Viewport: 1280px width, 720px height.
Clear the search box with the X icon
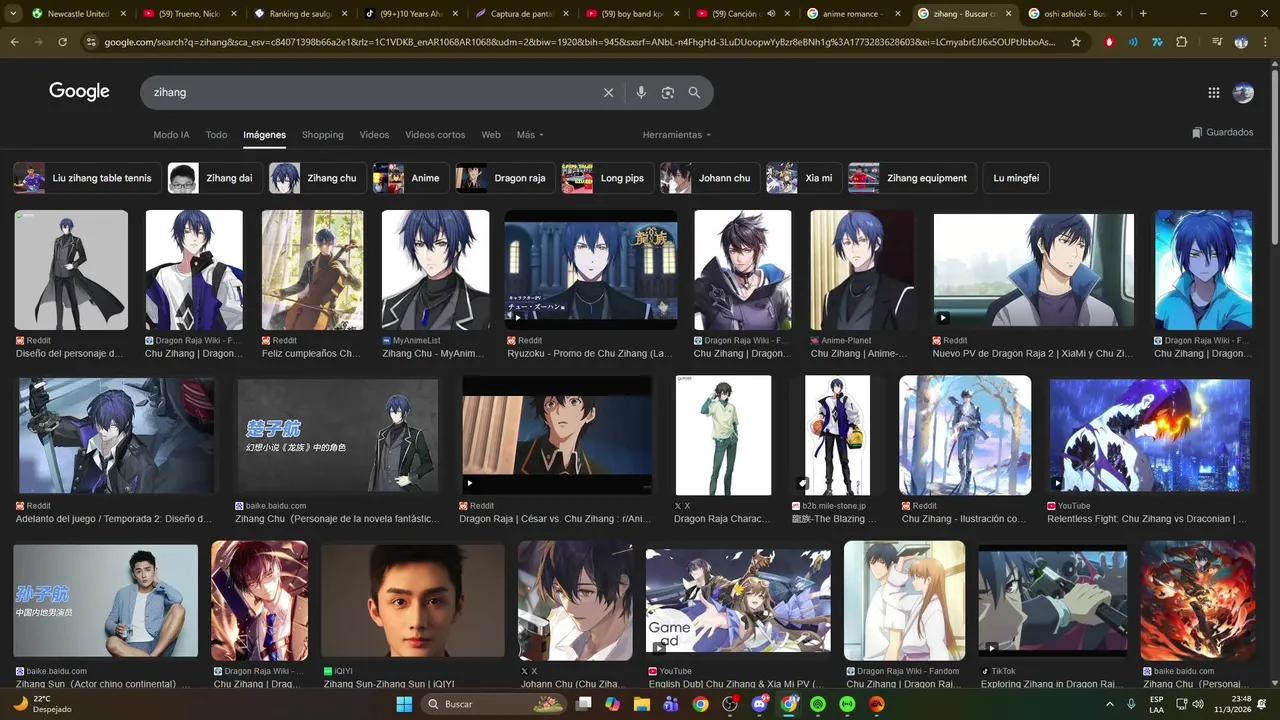[x=608, y=92]
